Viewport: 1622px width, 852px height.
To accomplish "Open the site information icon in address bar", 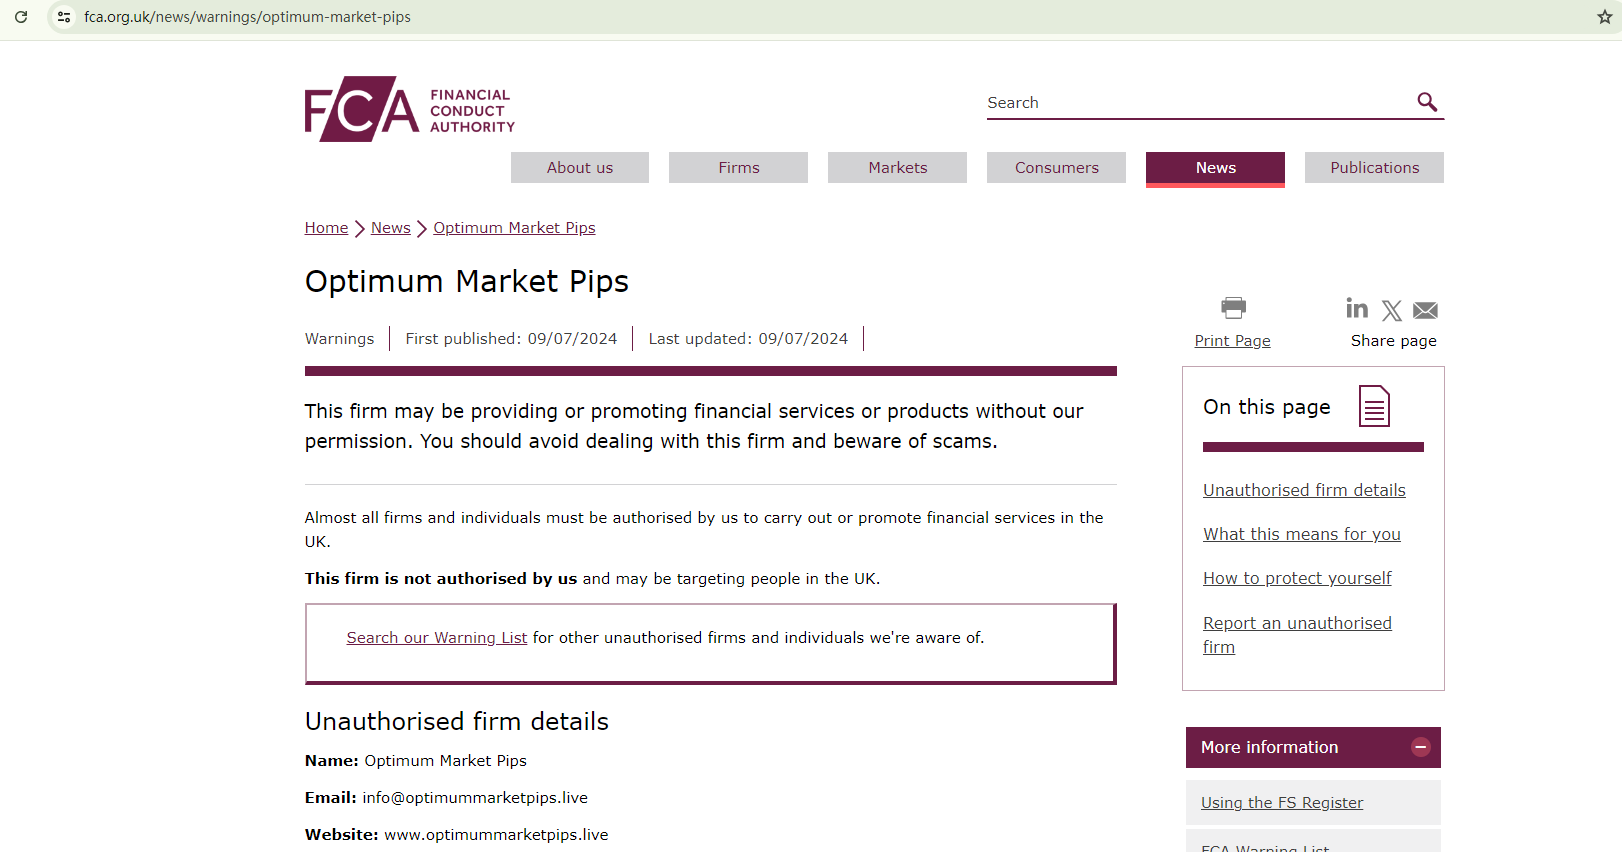I will pyautogui.click(x=64, y=17).
